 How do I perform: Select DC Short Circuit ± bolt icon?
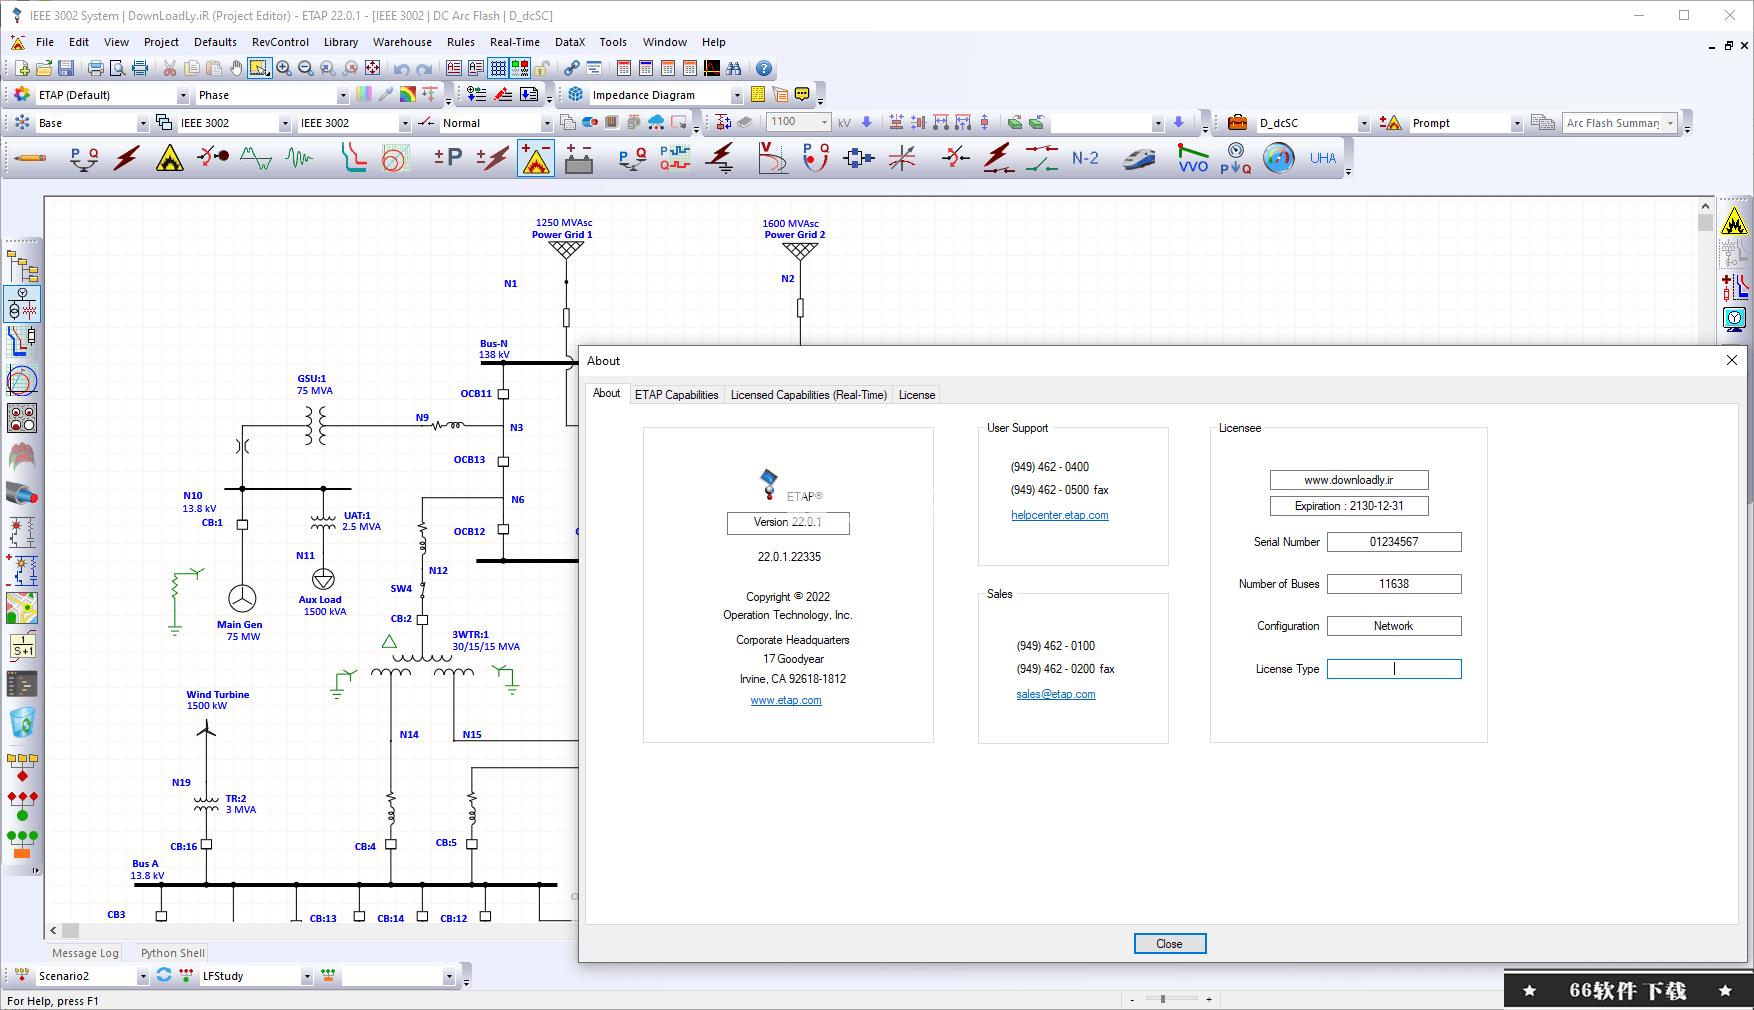tap(492, 158)
